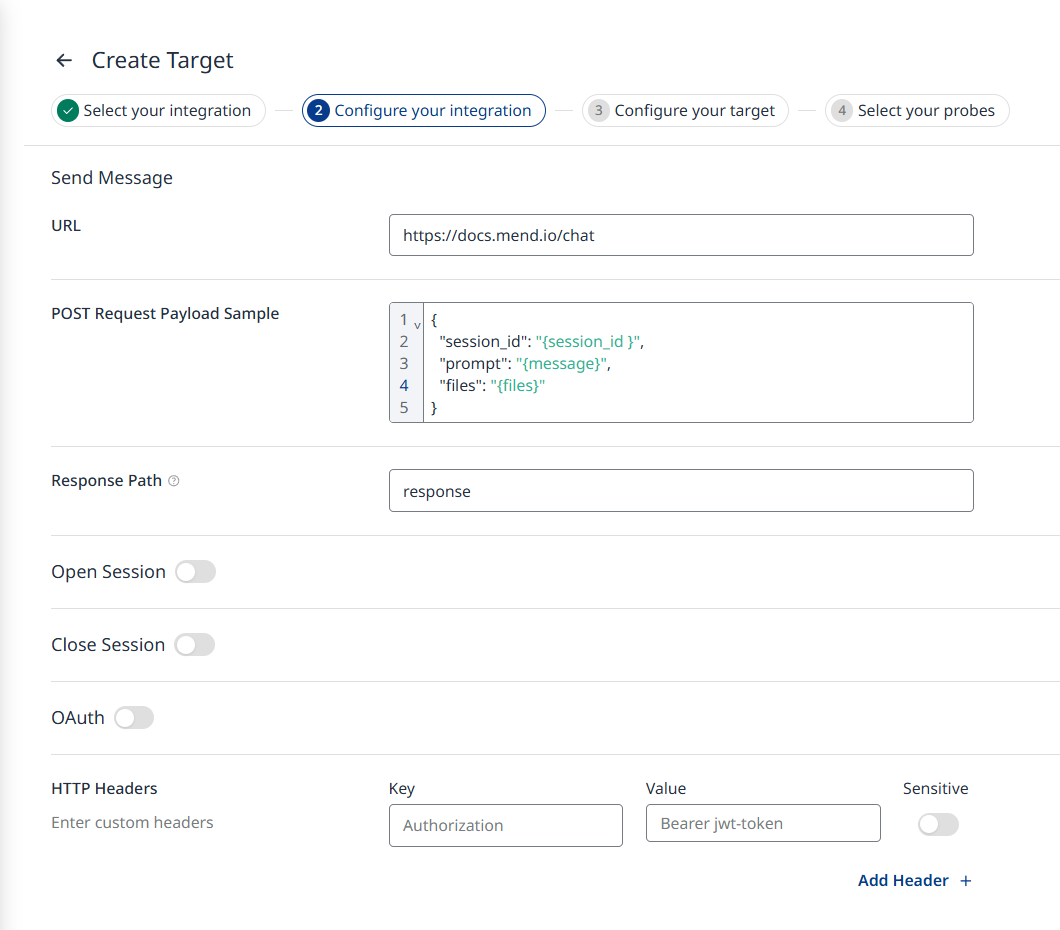
Task: Enable the Open Session toggle
Action: click(x=195, y=572)
